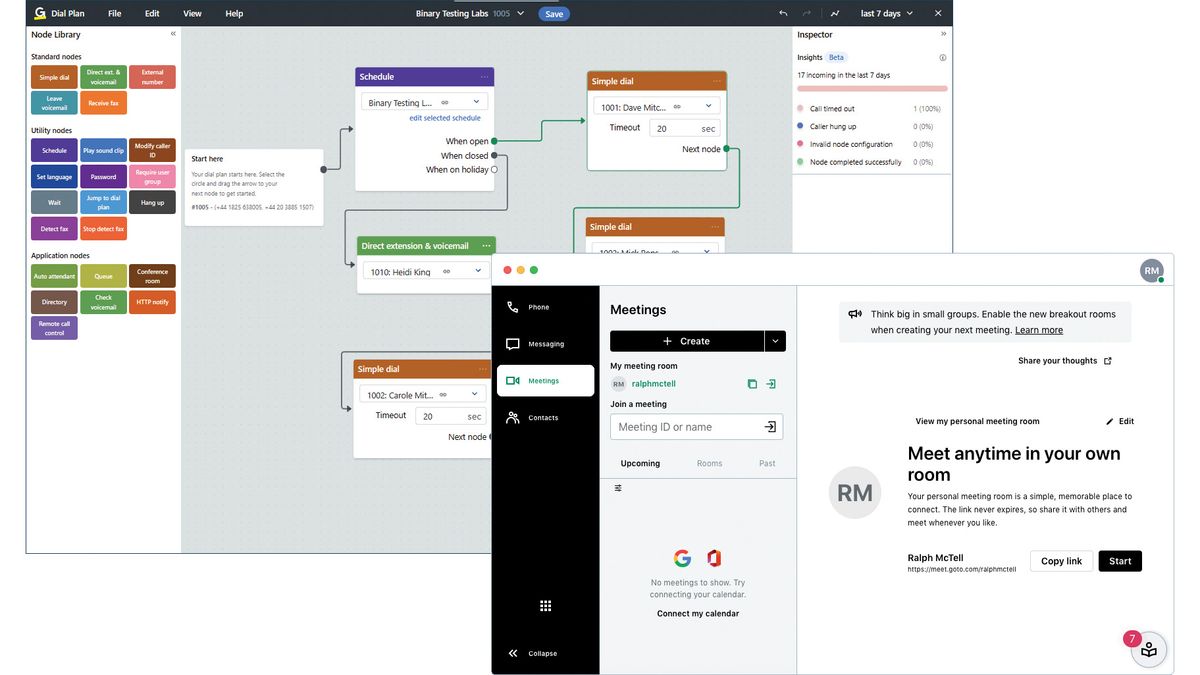
Task: Expand the 1002: Carole Mit dropdown
Action: point(474,395)
